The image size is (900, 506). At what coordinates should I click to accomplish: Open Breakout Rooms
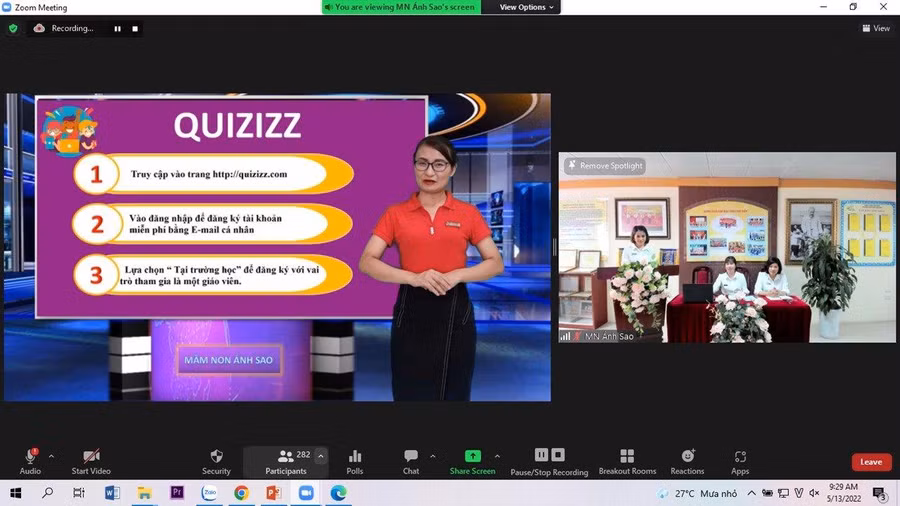click(x=627, y=461)
